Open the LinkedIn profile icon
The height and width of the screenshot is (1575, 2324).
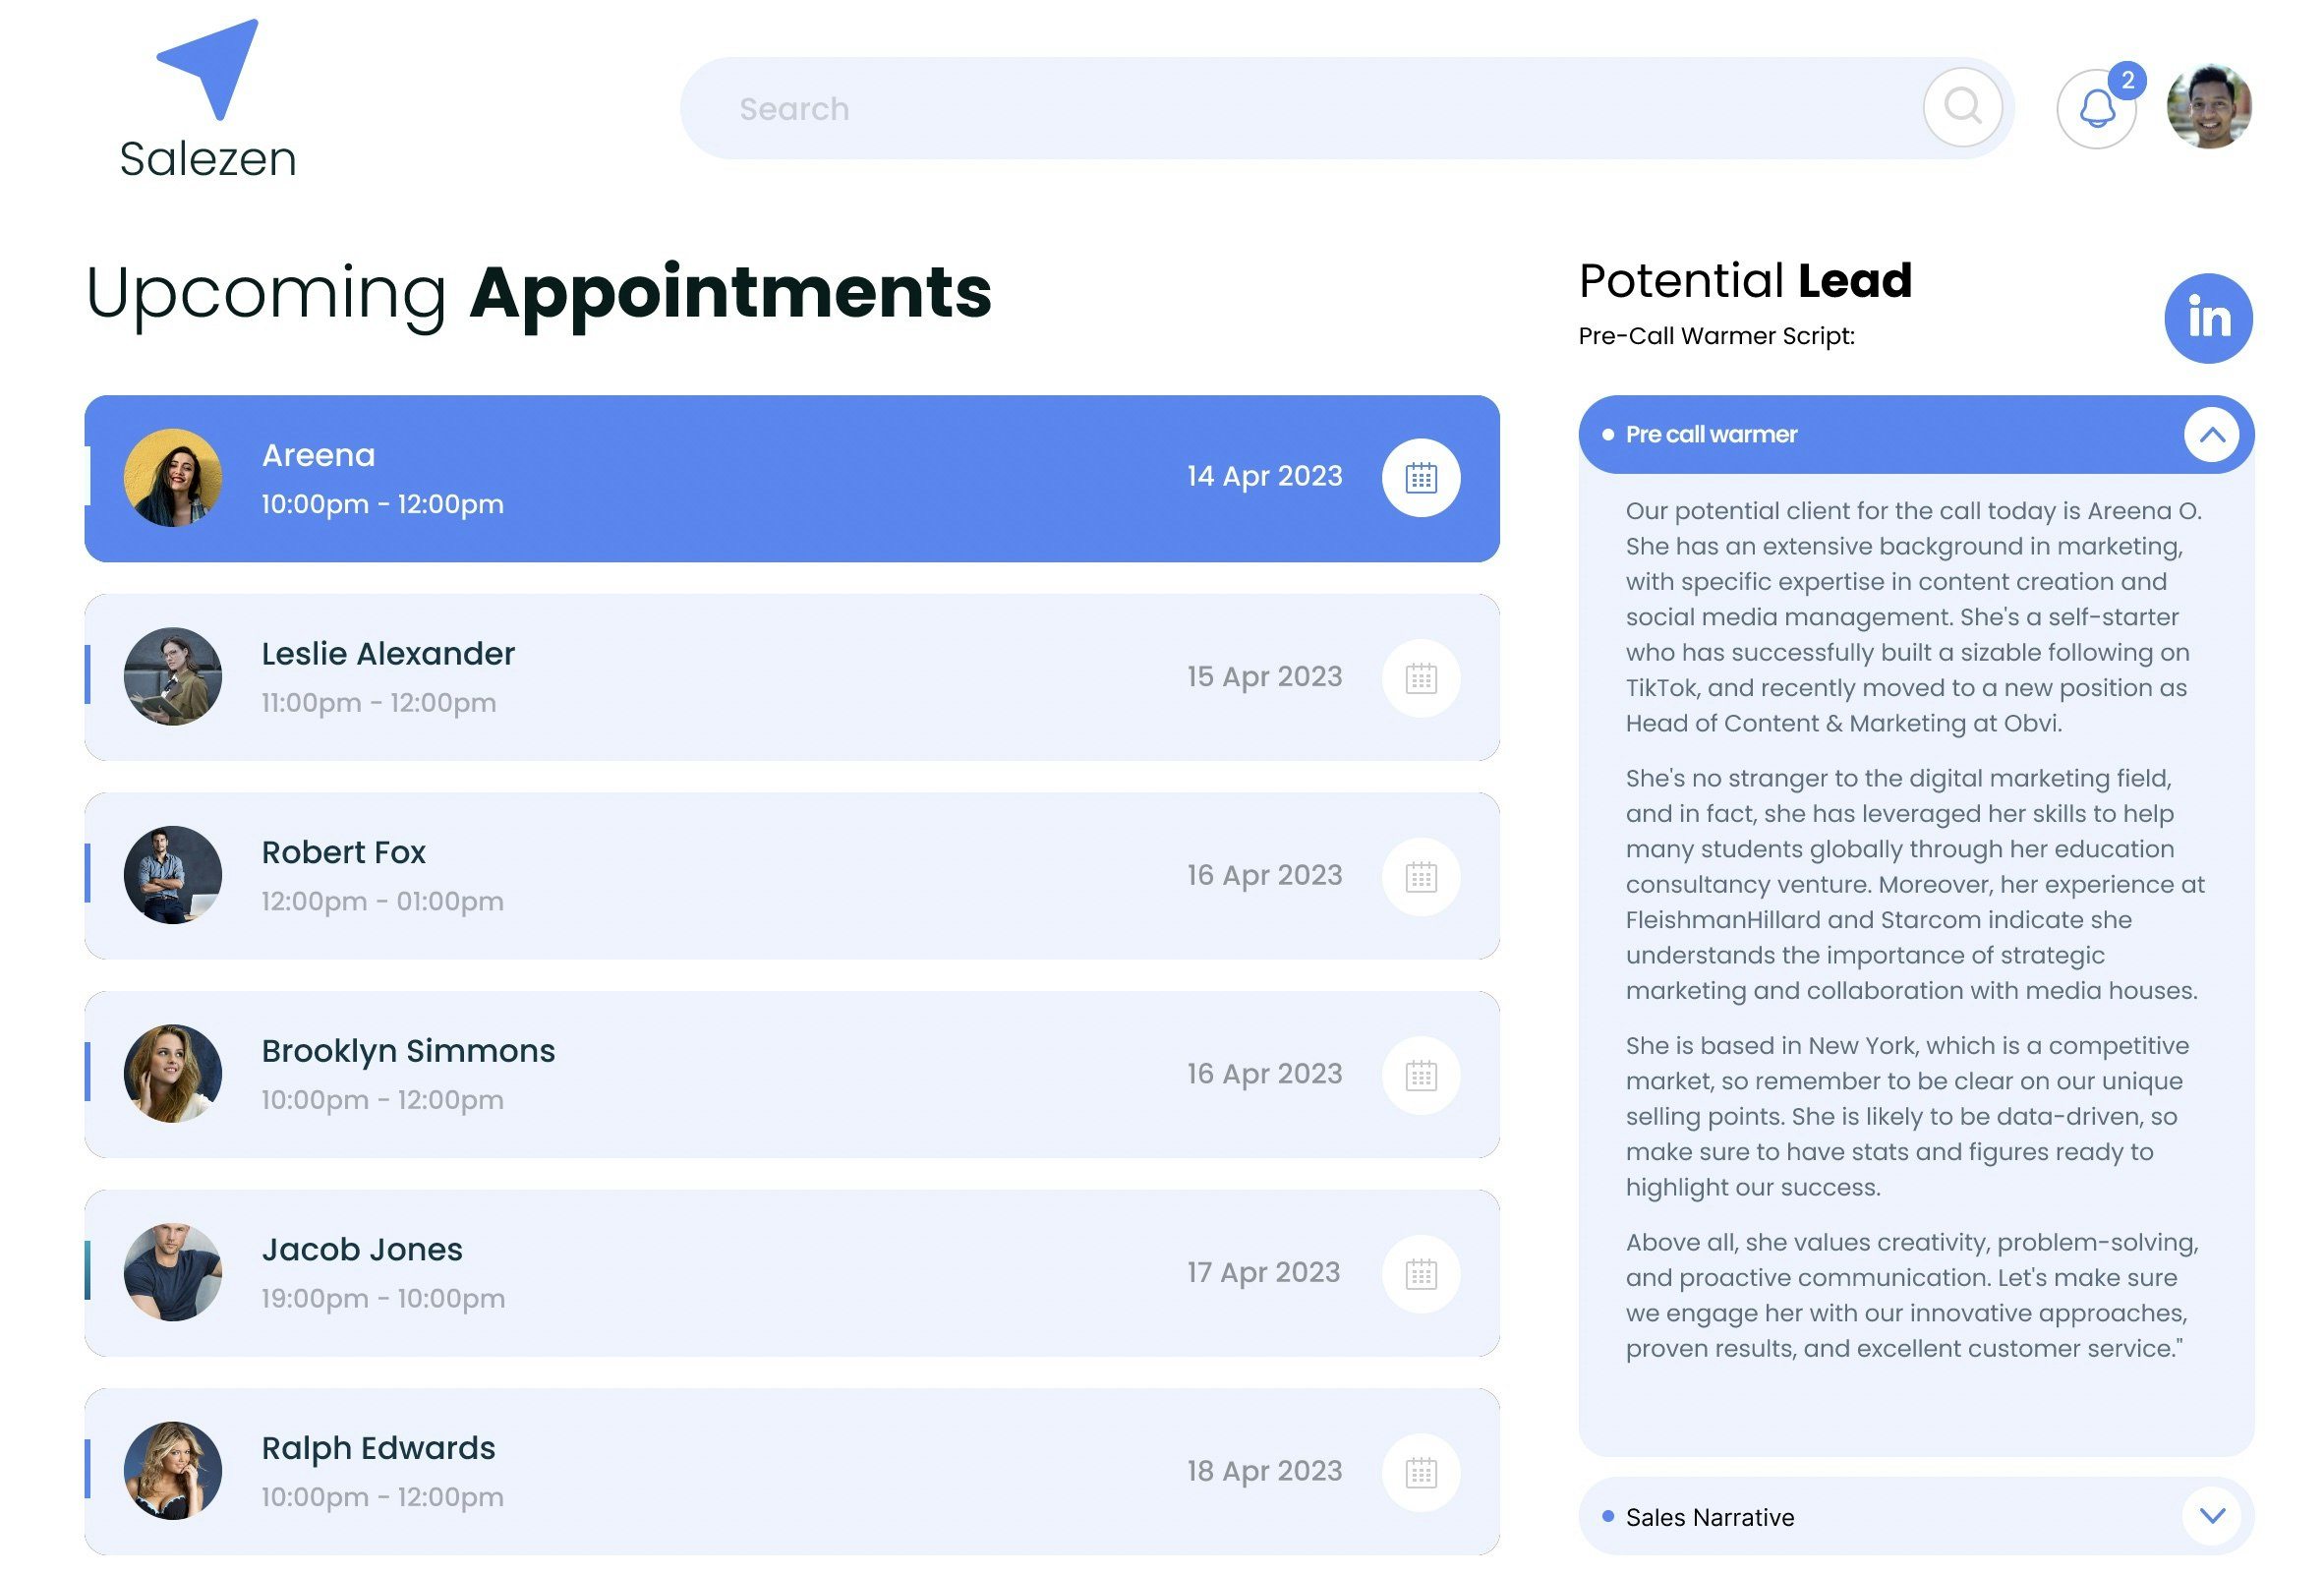click(x=2207, y=318)
